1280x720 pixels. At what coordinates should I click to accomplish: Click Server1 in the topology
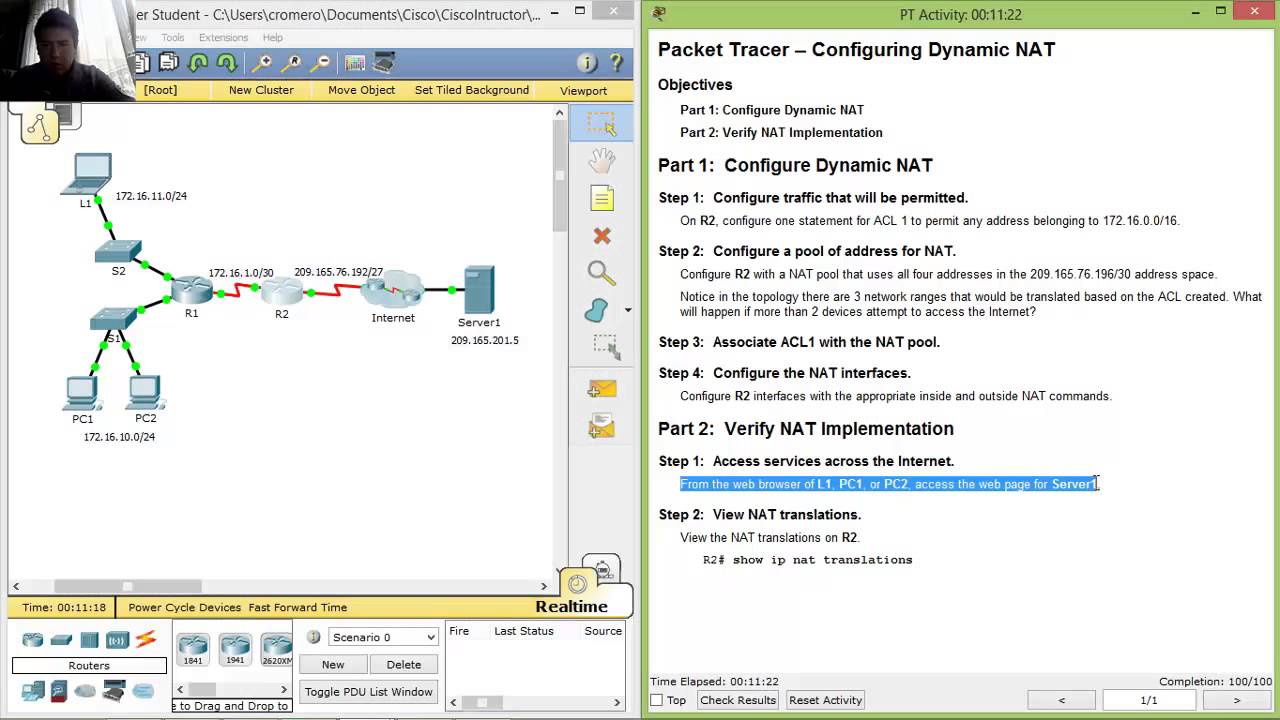pos(479,290)
